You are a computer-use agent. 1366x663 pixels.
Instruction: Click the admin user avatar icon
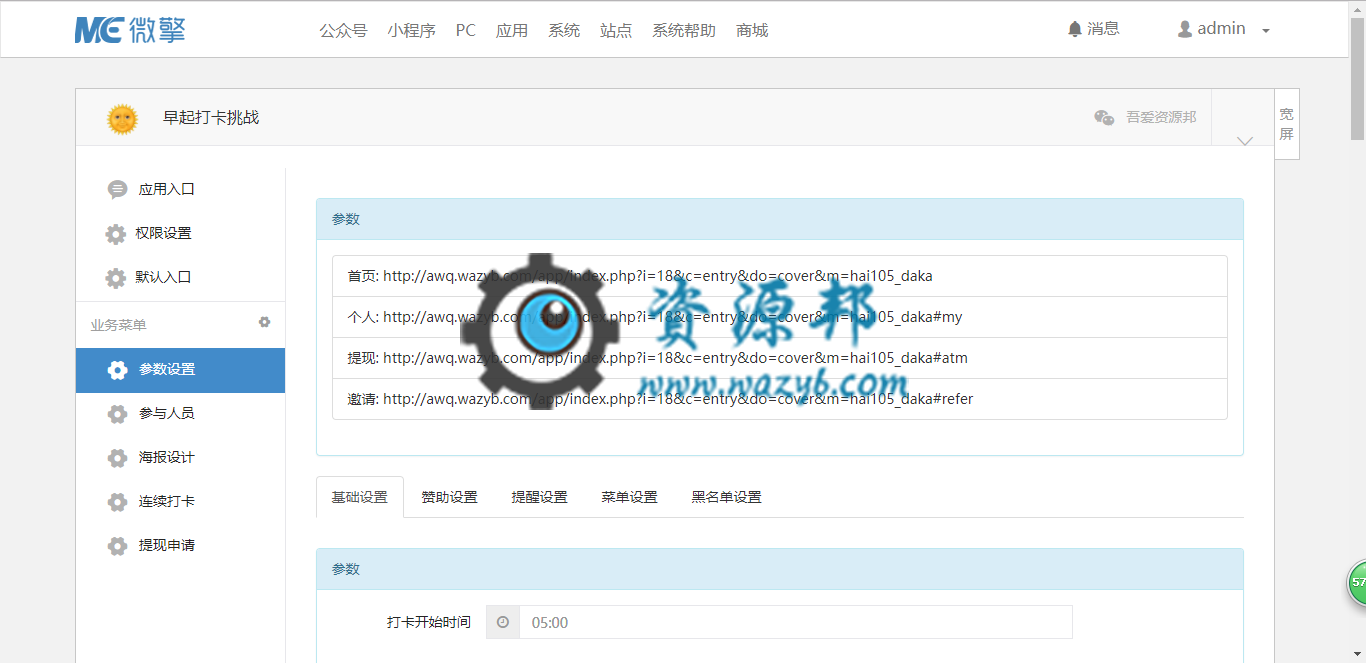1185,29
